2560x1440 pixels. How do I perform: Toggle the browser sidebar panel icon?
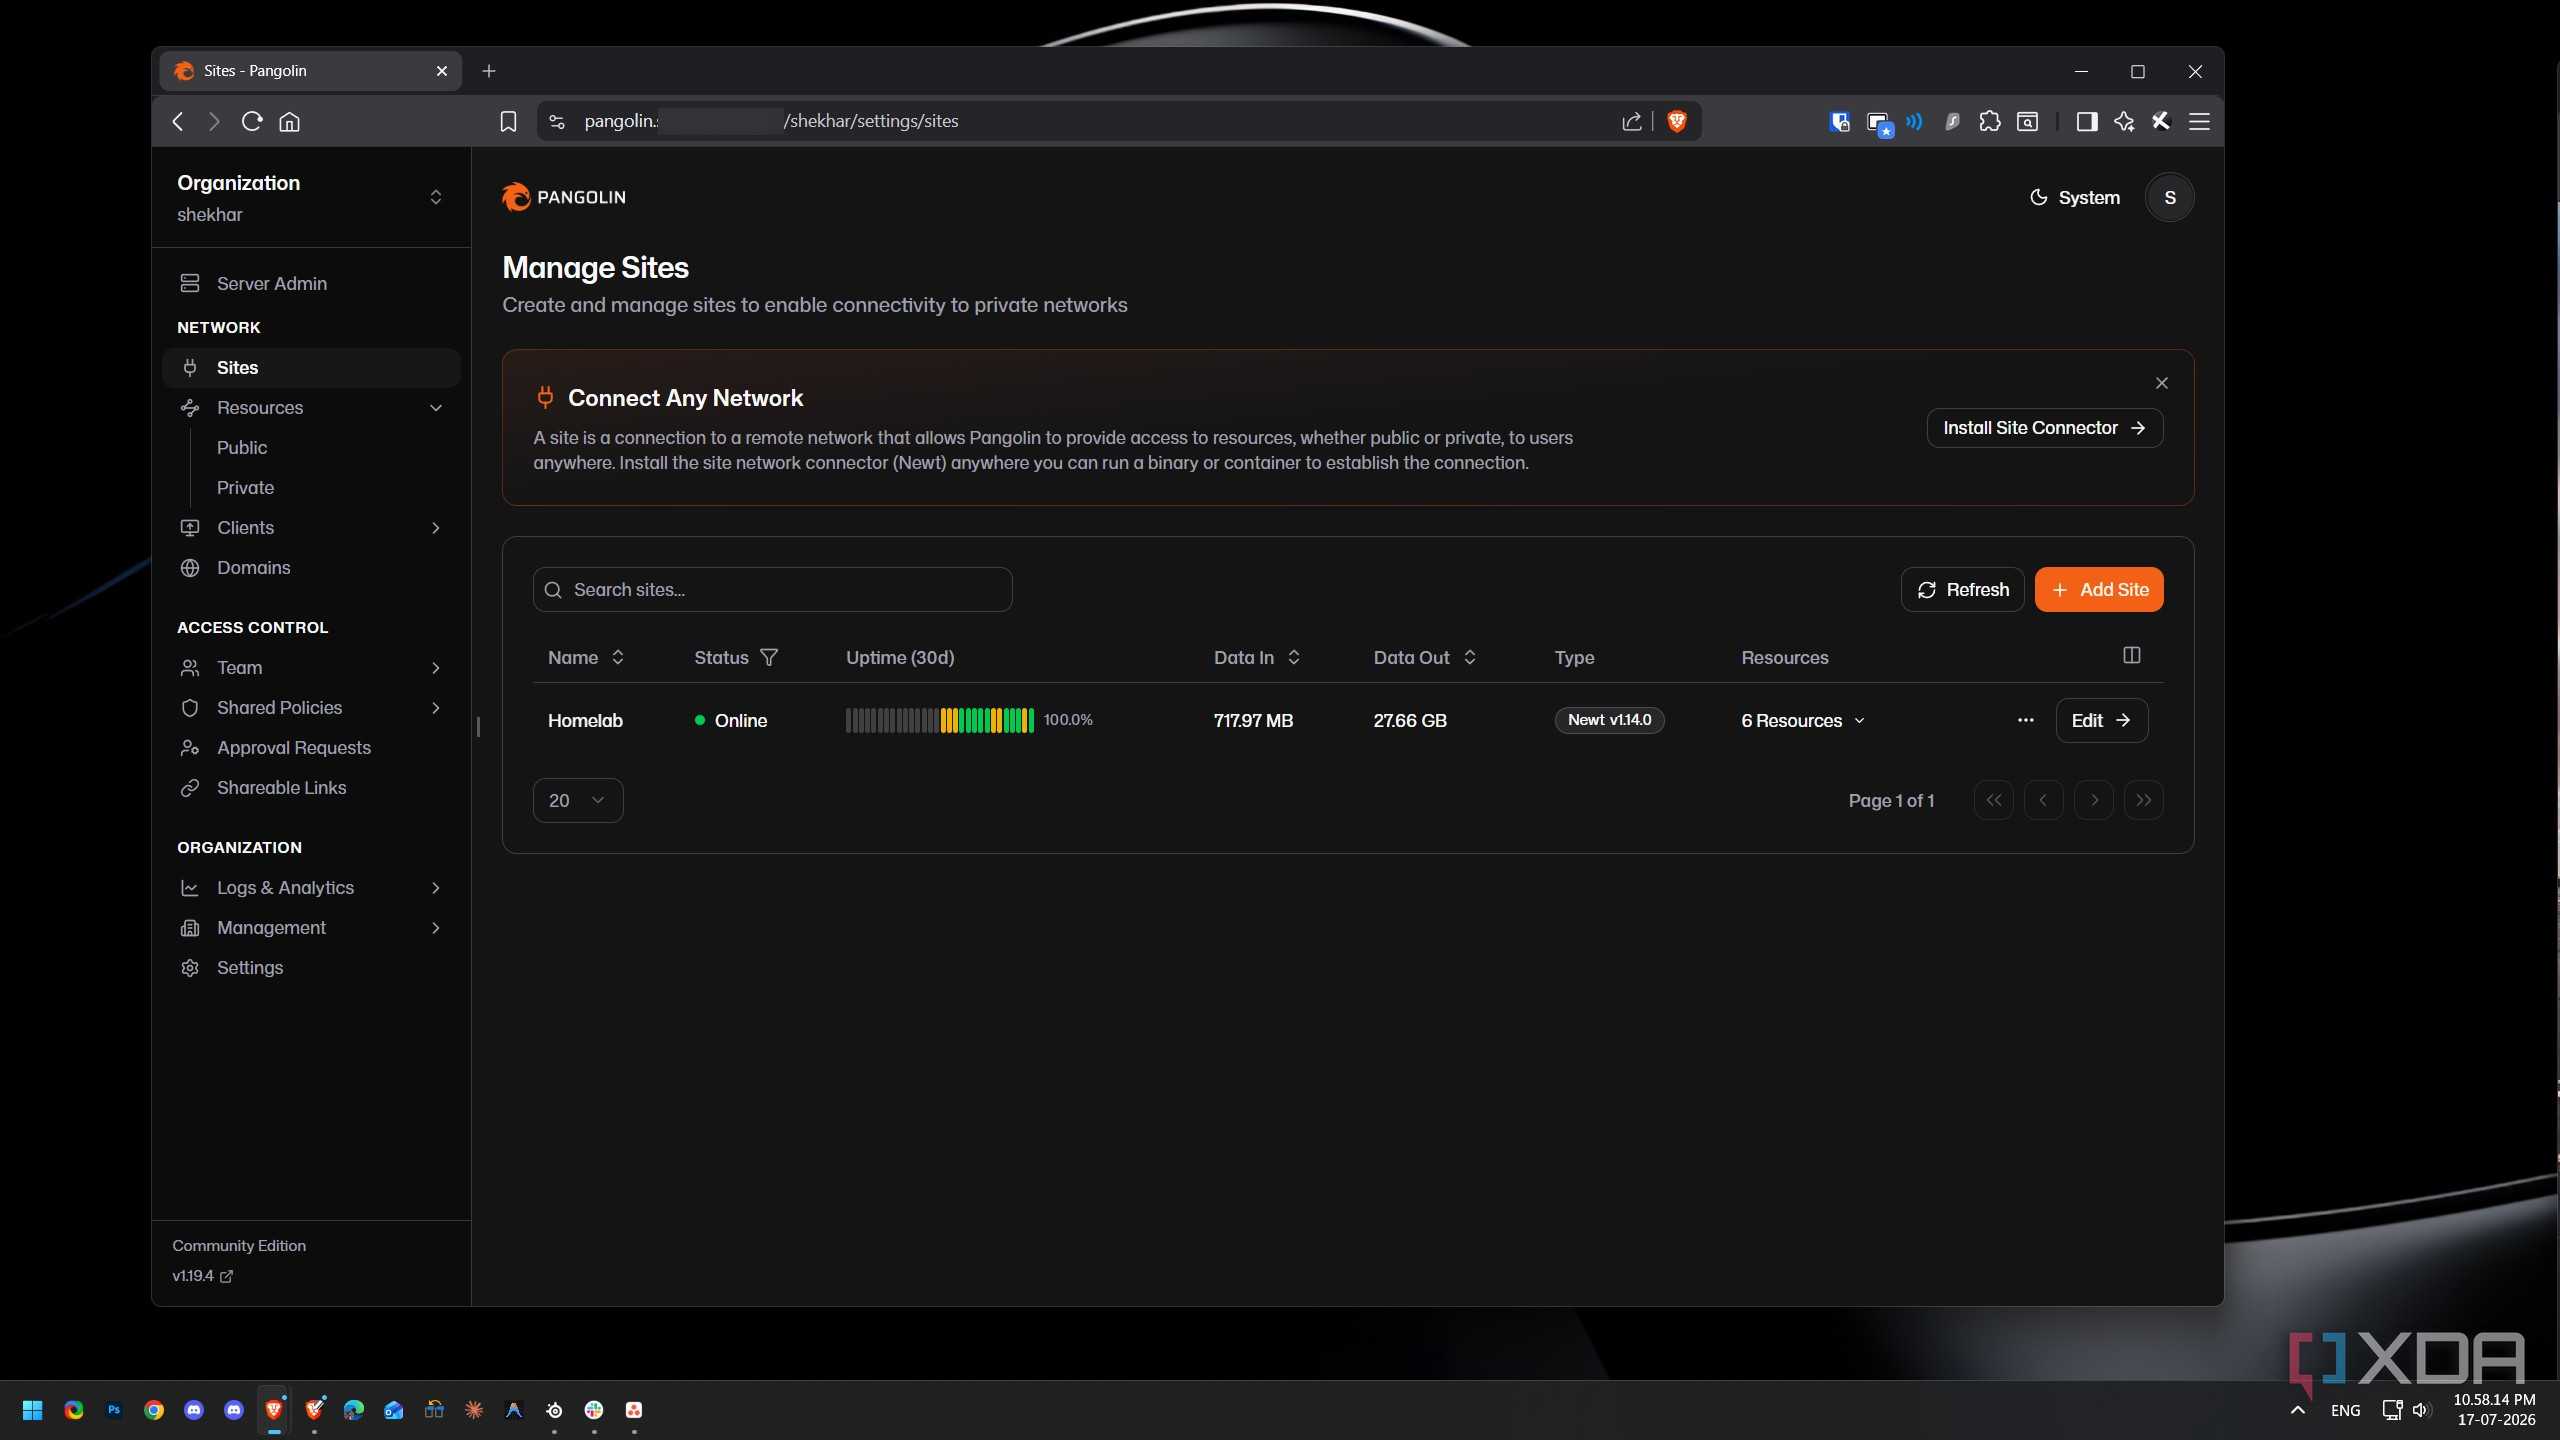point(2086,121)
